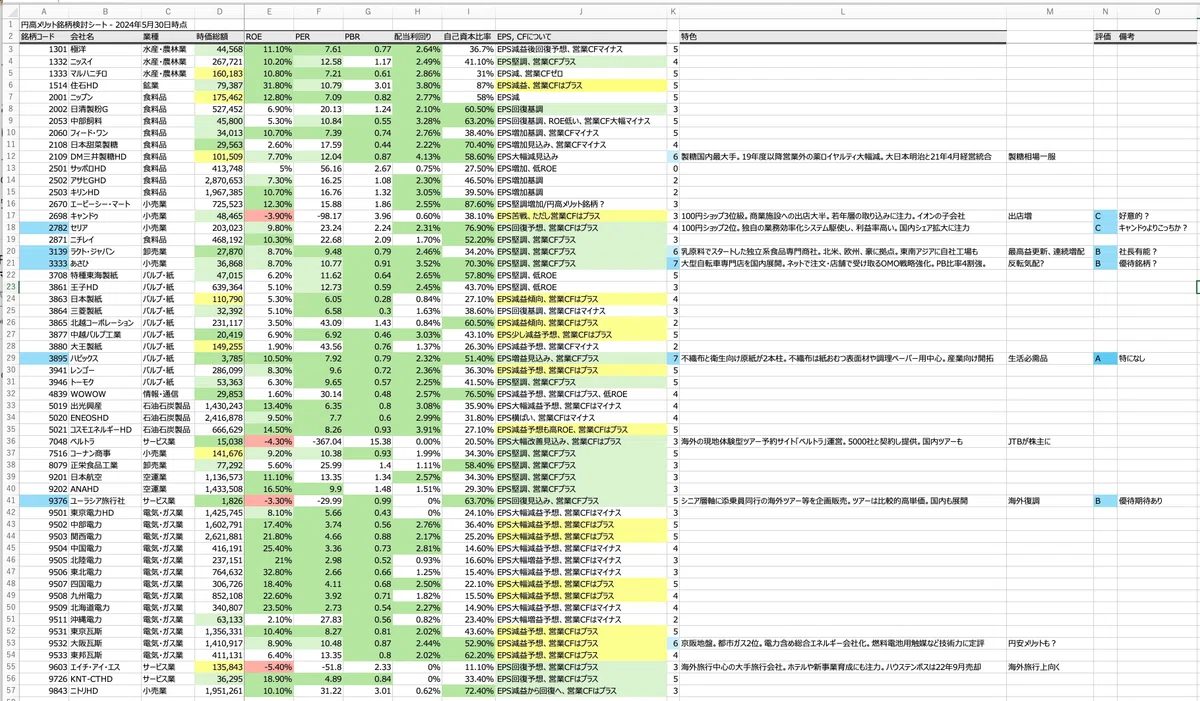
Task: Select the 評価 header cell
Action: tap(1104, 36)
